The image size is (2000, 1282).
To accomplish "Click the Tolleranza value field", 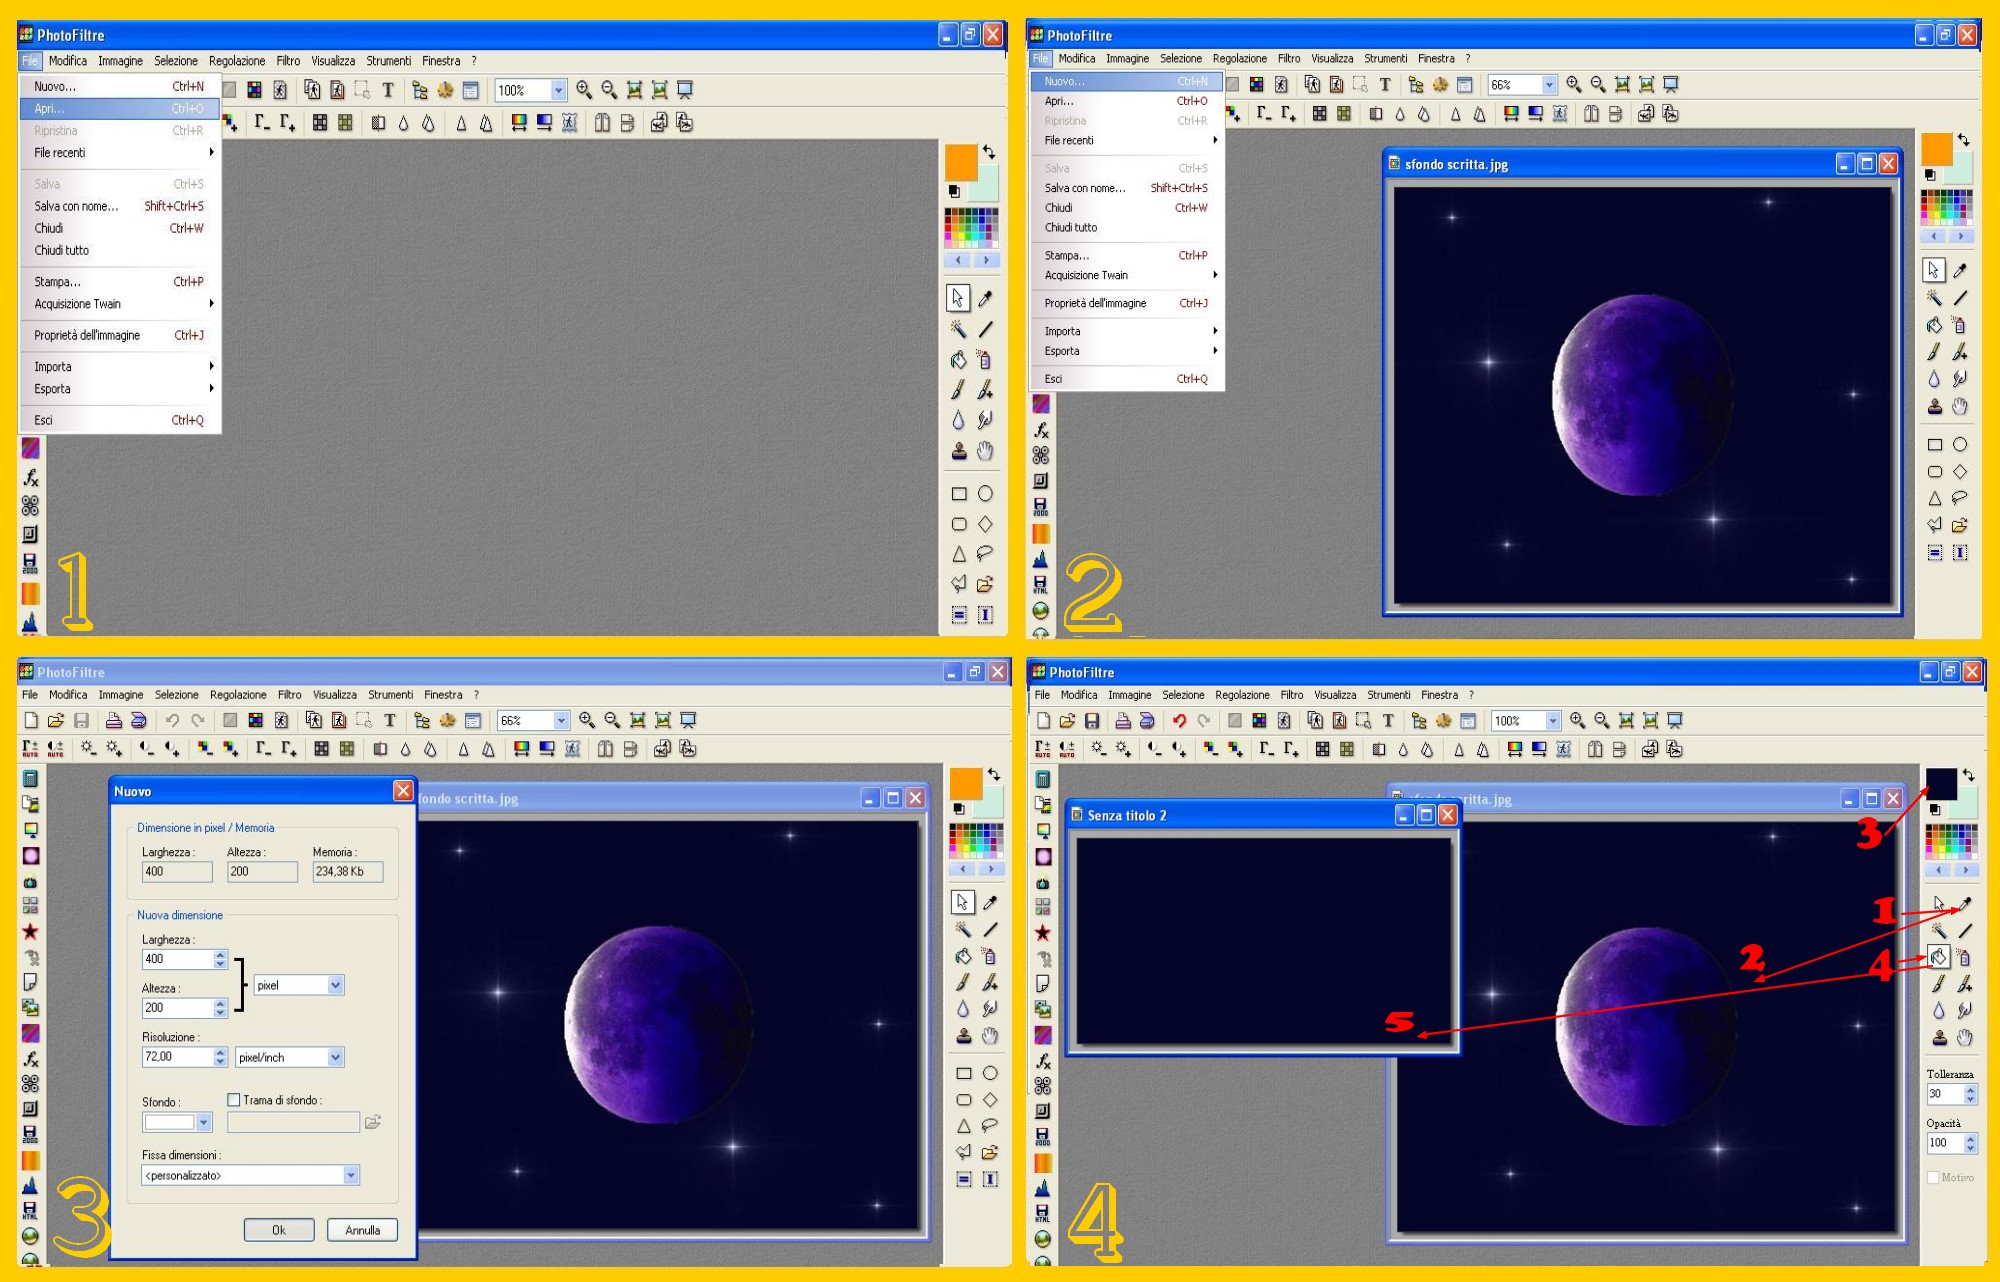I will [x=1943, y=1094].
